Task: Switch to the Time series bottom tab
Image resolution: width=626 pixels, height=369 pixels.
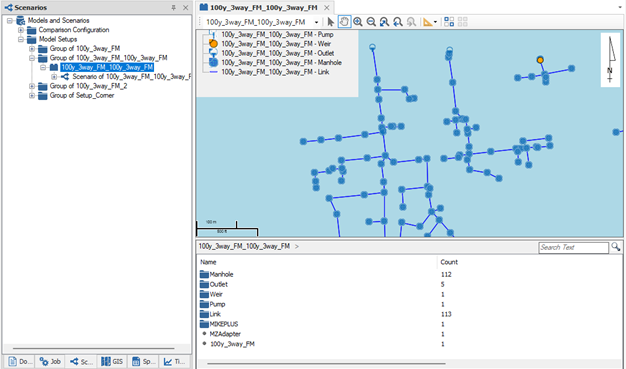Action: pyautogui.click(x=174, y=362)
